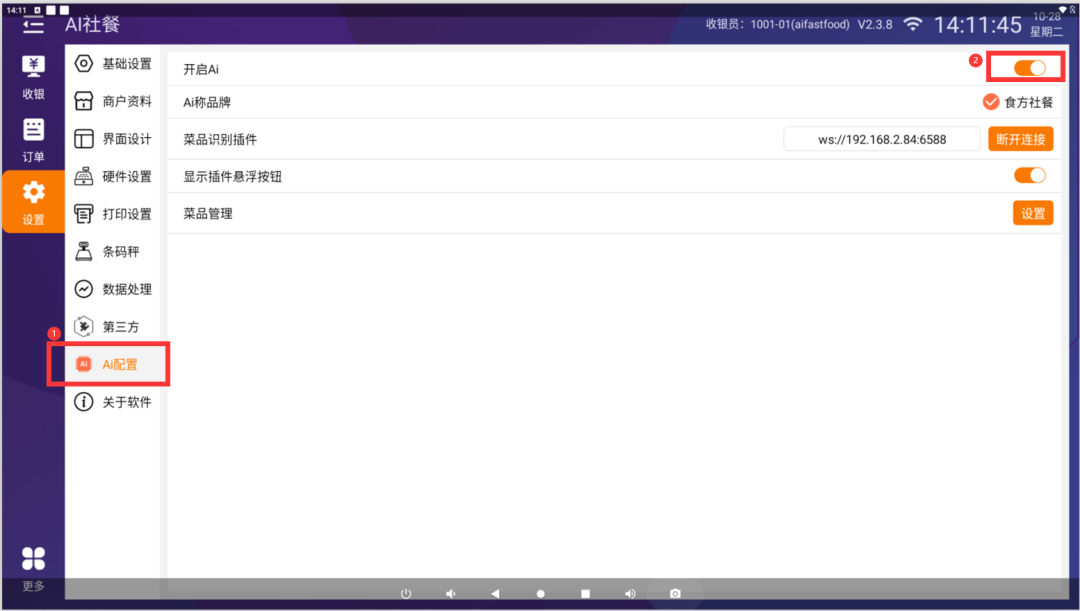Select the 打印设置 menu item
Image resolution: width=1080 pixels, height=611 pixels.
point(114,214)
